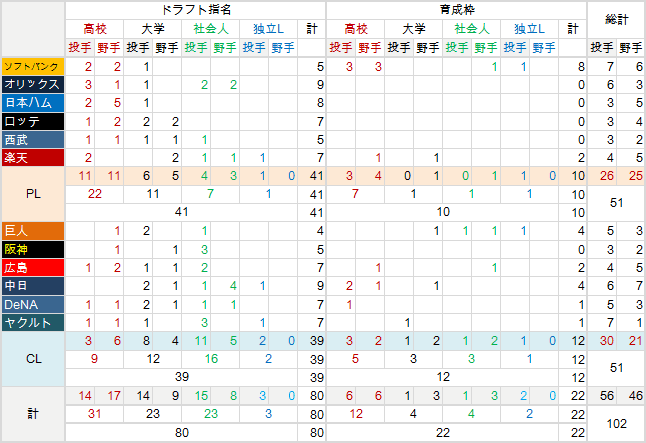Click the PL high school total 22 cell

(x=94, y=194)
